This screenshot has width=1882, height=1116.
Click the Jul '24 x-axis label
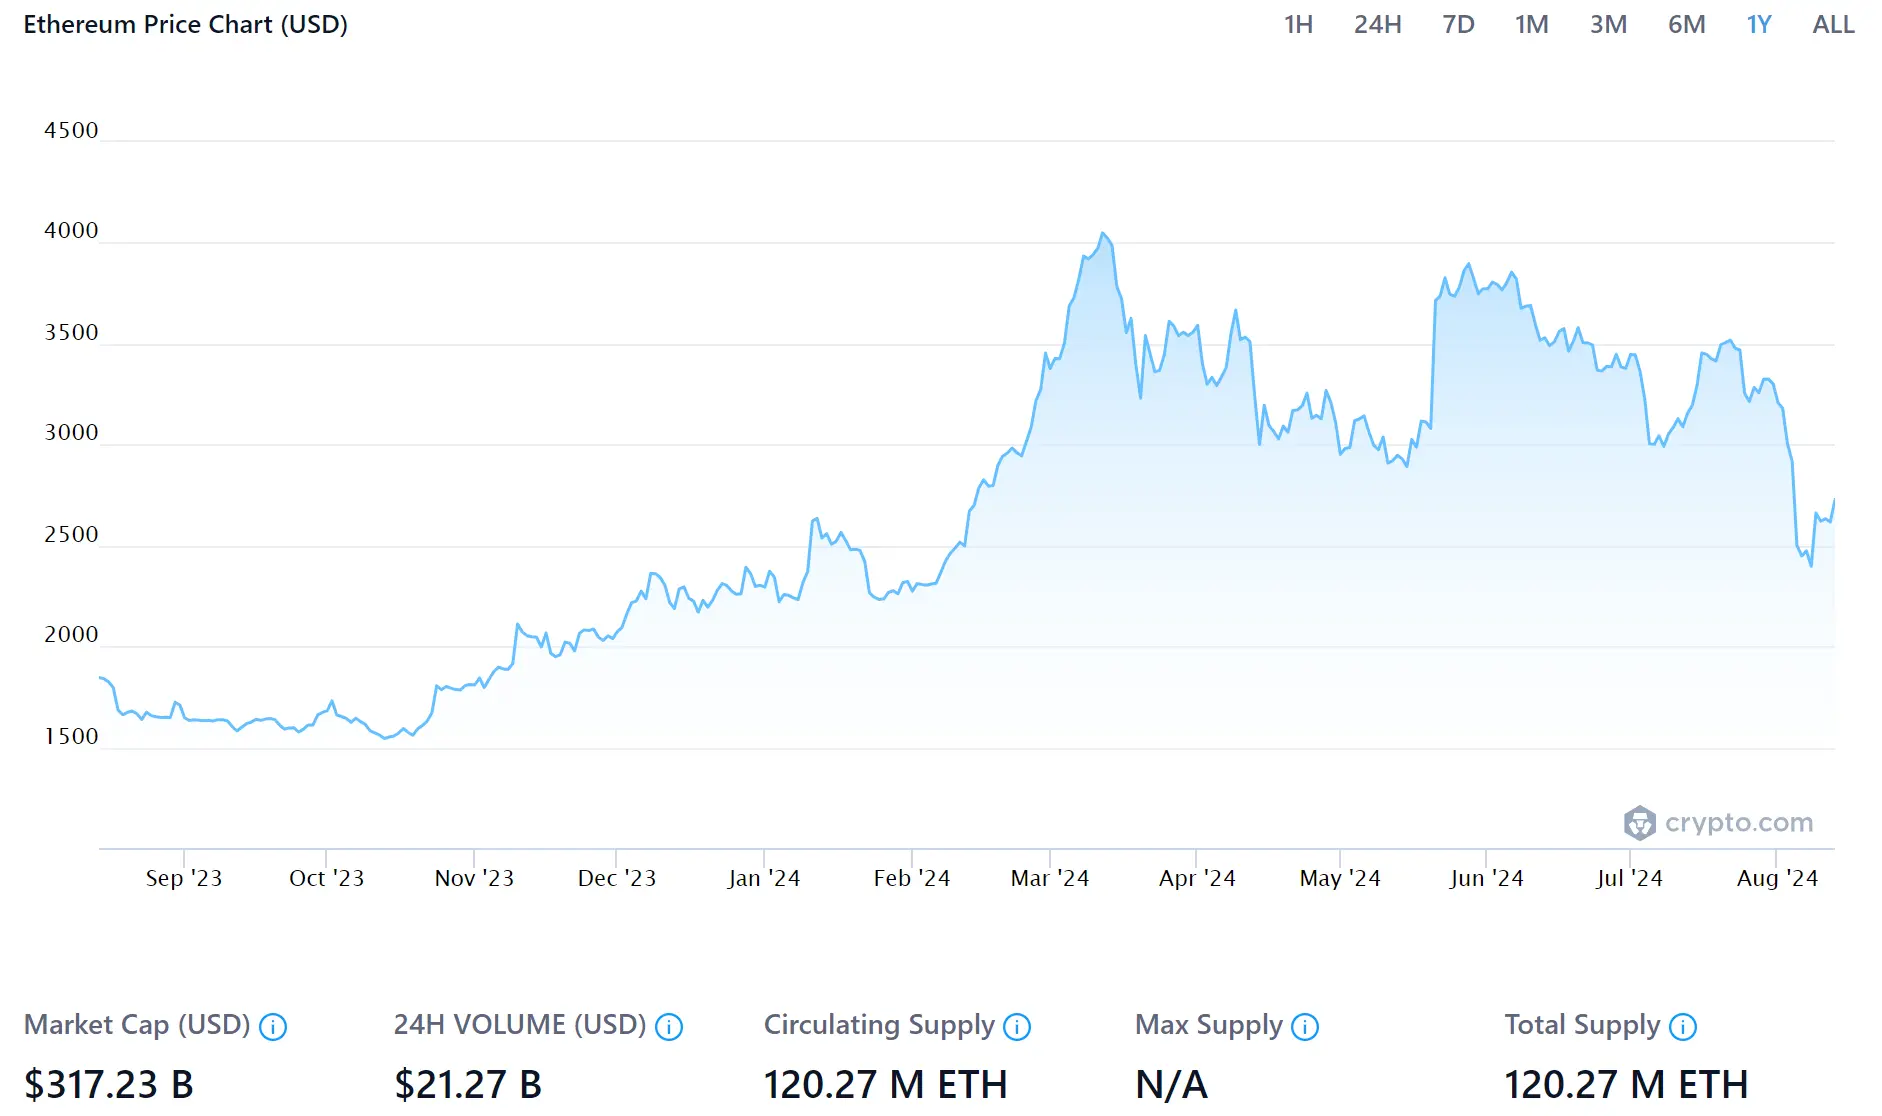point(1630,878)
